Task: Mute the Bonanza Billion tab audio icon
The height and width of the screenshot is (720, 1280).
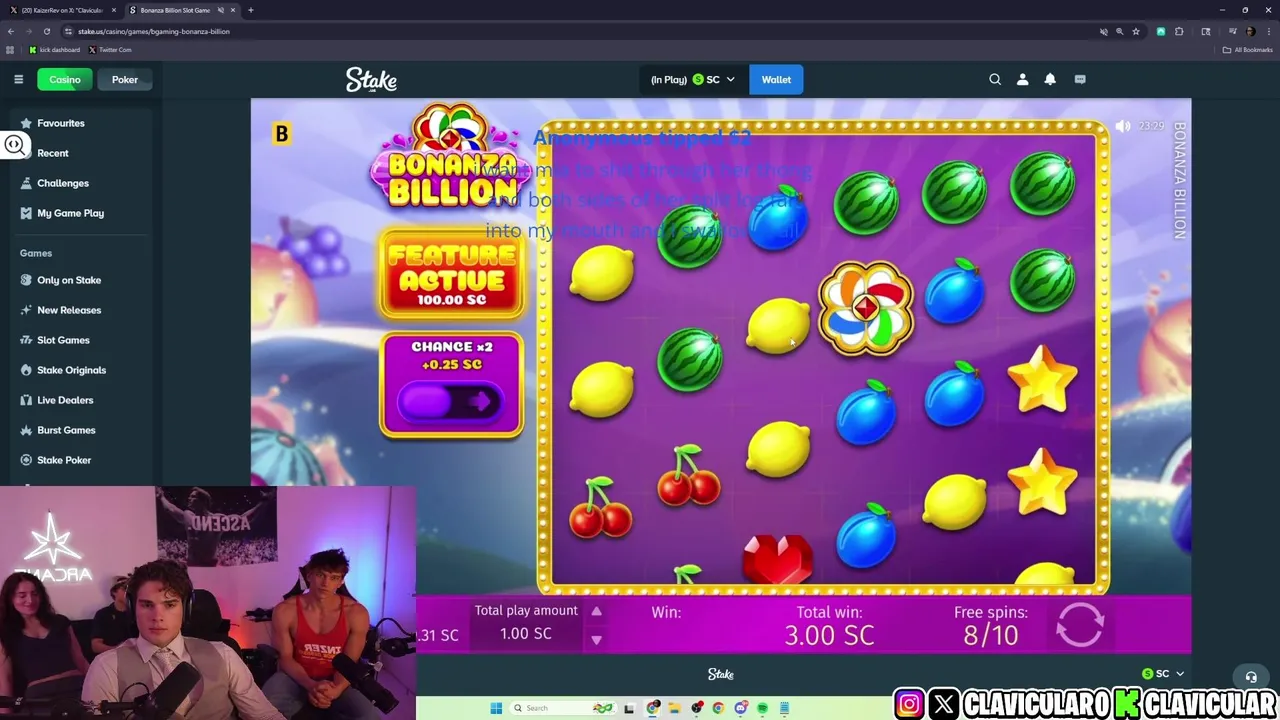Action: tap(220, 10)
